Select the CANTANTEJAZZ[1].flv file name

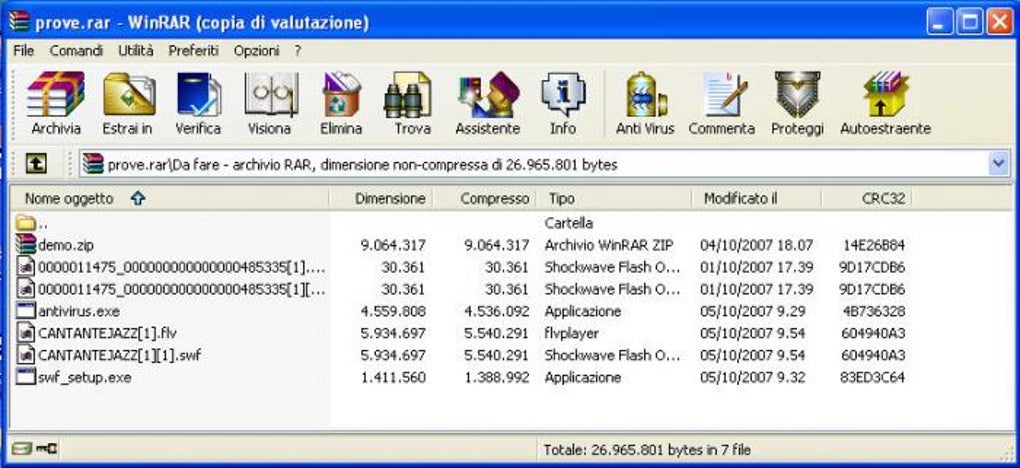coord(107,333)
